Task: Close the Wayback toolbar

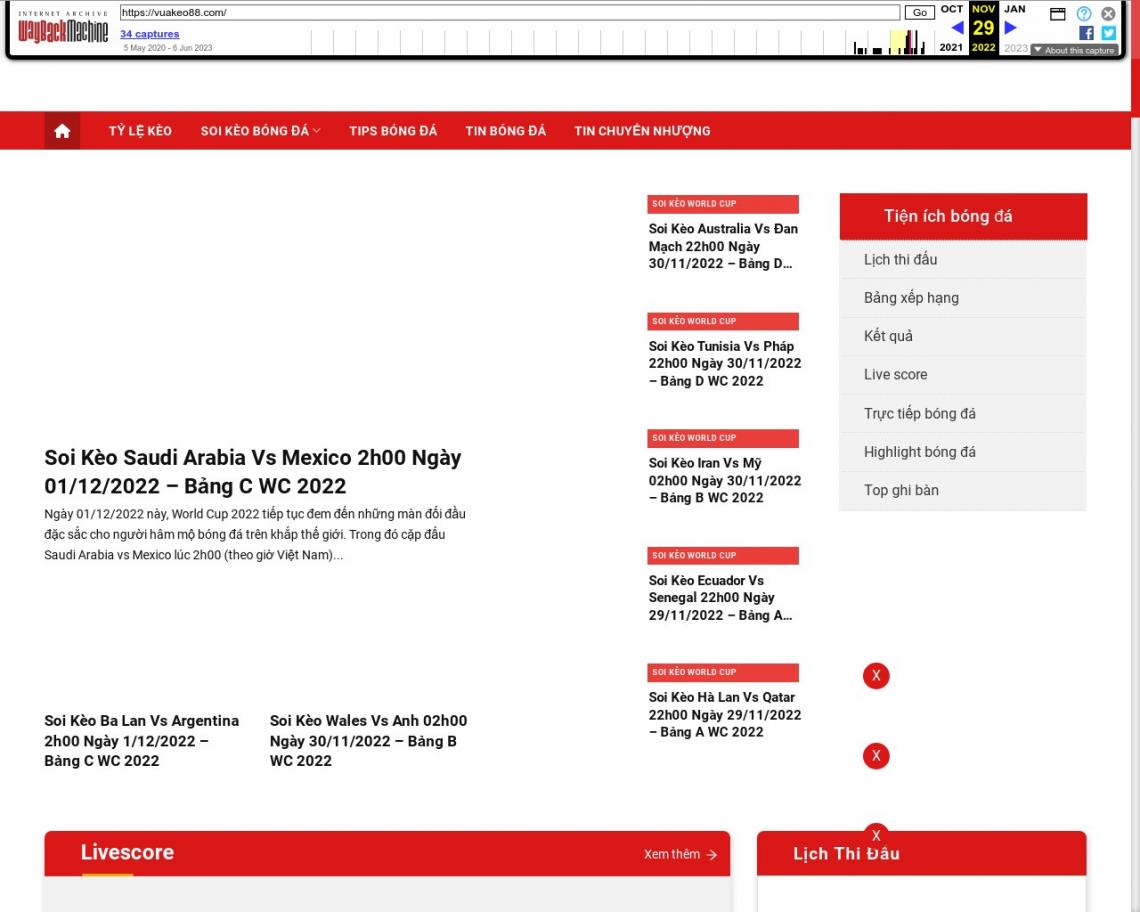Action: (x=1108, y=13)
